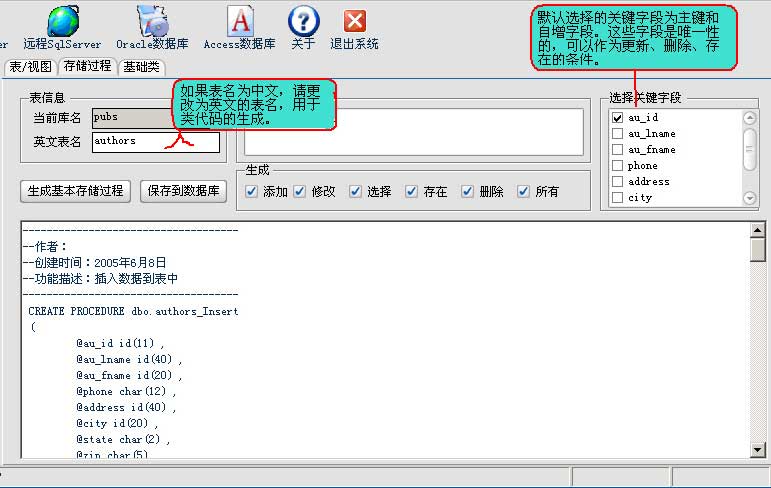Viewport: 771px width, 488px height.
Task: Toggle the 删除 checkbox
Action: [468, 191]
